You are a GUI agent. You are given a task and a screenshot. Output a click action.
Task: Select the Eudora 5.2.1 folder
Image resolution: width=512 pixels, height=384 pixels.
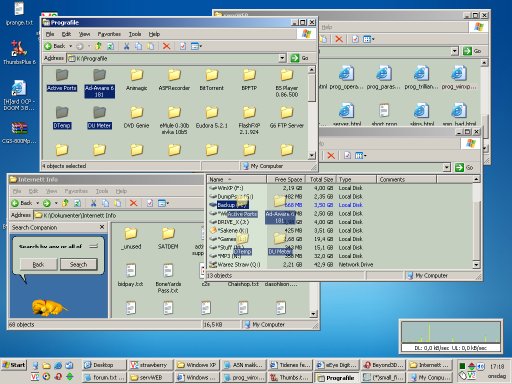click(x=212, y=117)
